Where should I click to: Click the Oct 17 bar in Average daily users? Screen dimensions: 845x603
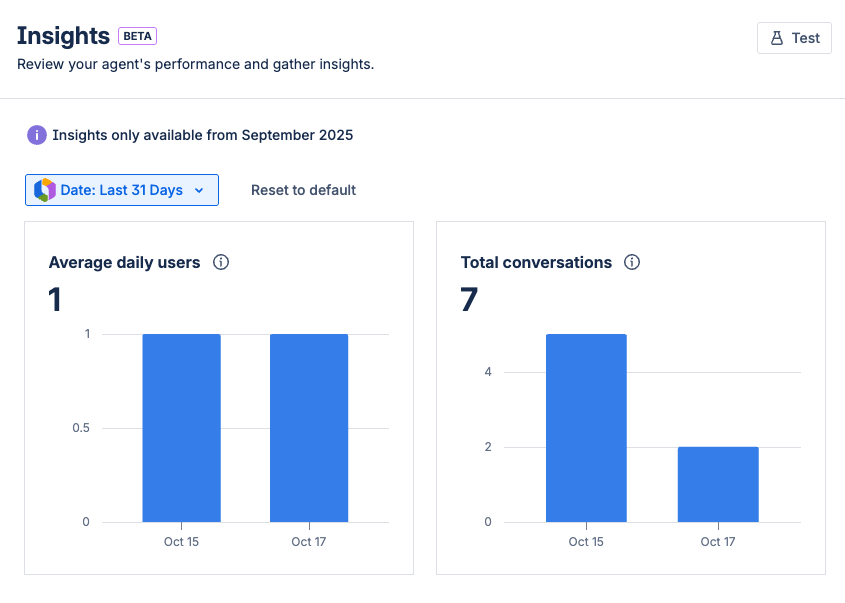click(x=308, y=425)
